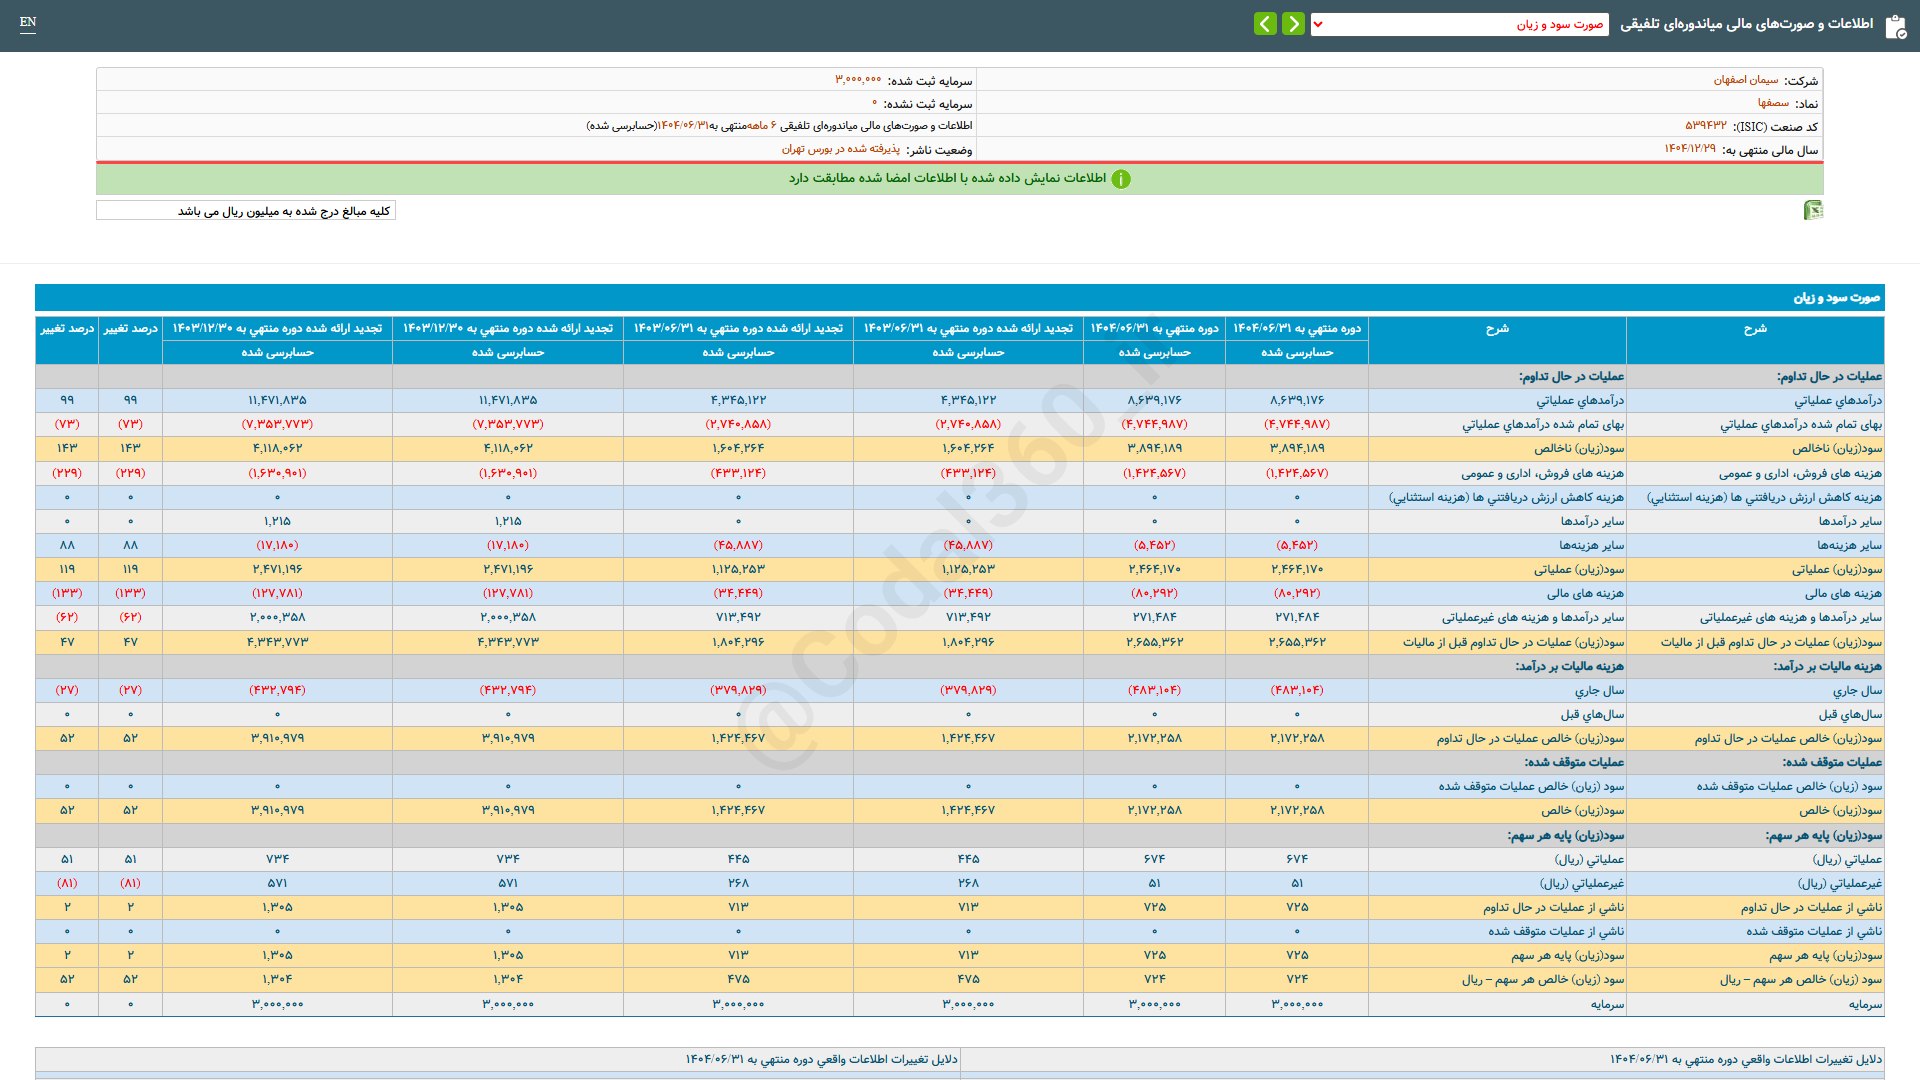Click the سود(زيان) خالص row label
The height and width of the screenshot is (1080, 1920).
point(1840,811)
